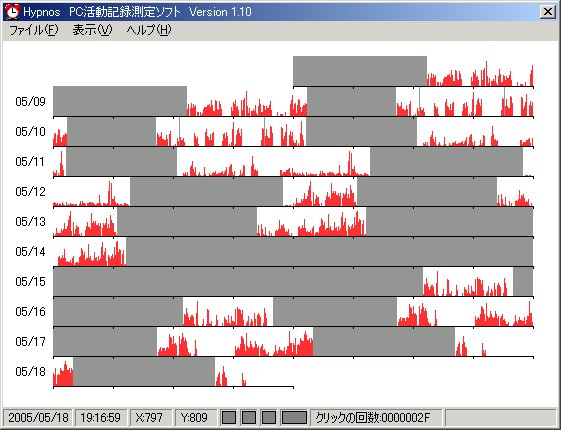Image resolution: width=561 pixels, height=430 pixels.
Task: Click the 19:16:59 time status field
Action: coord(101,417)
